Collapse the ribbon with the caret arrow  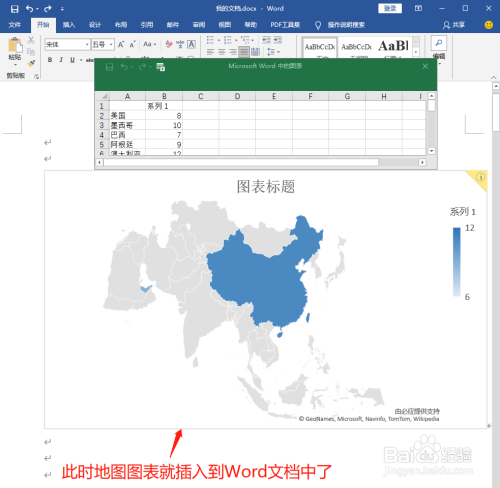coord(494,77)
